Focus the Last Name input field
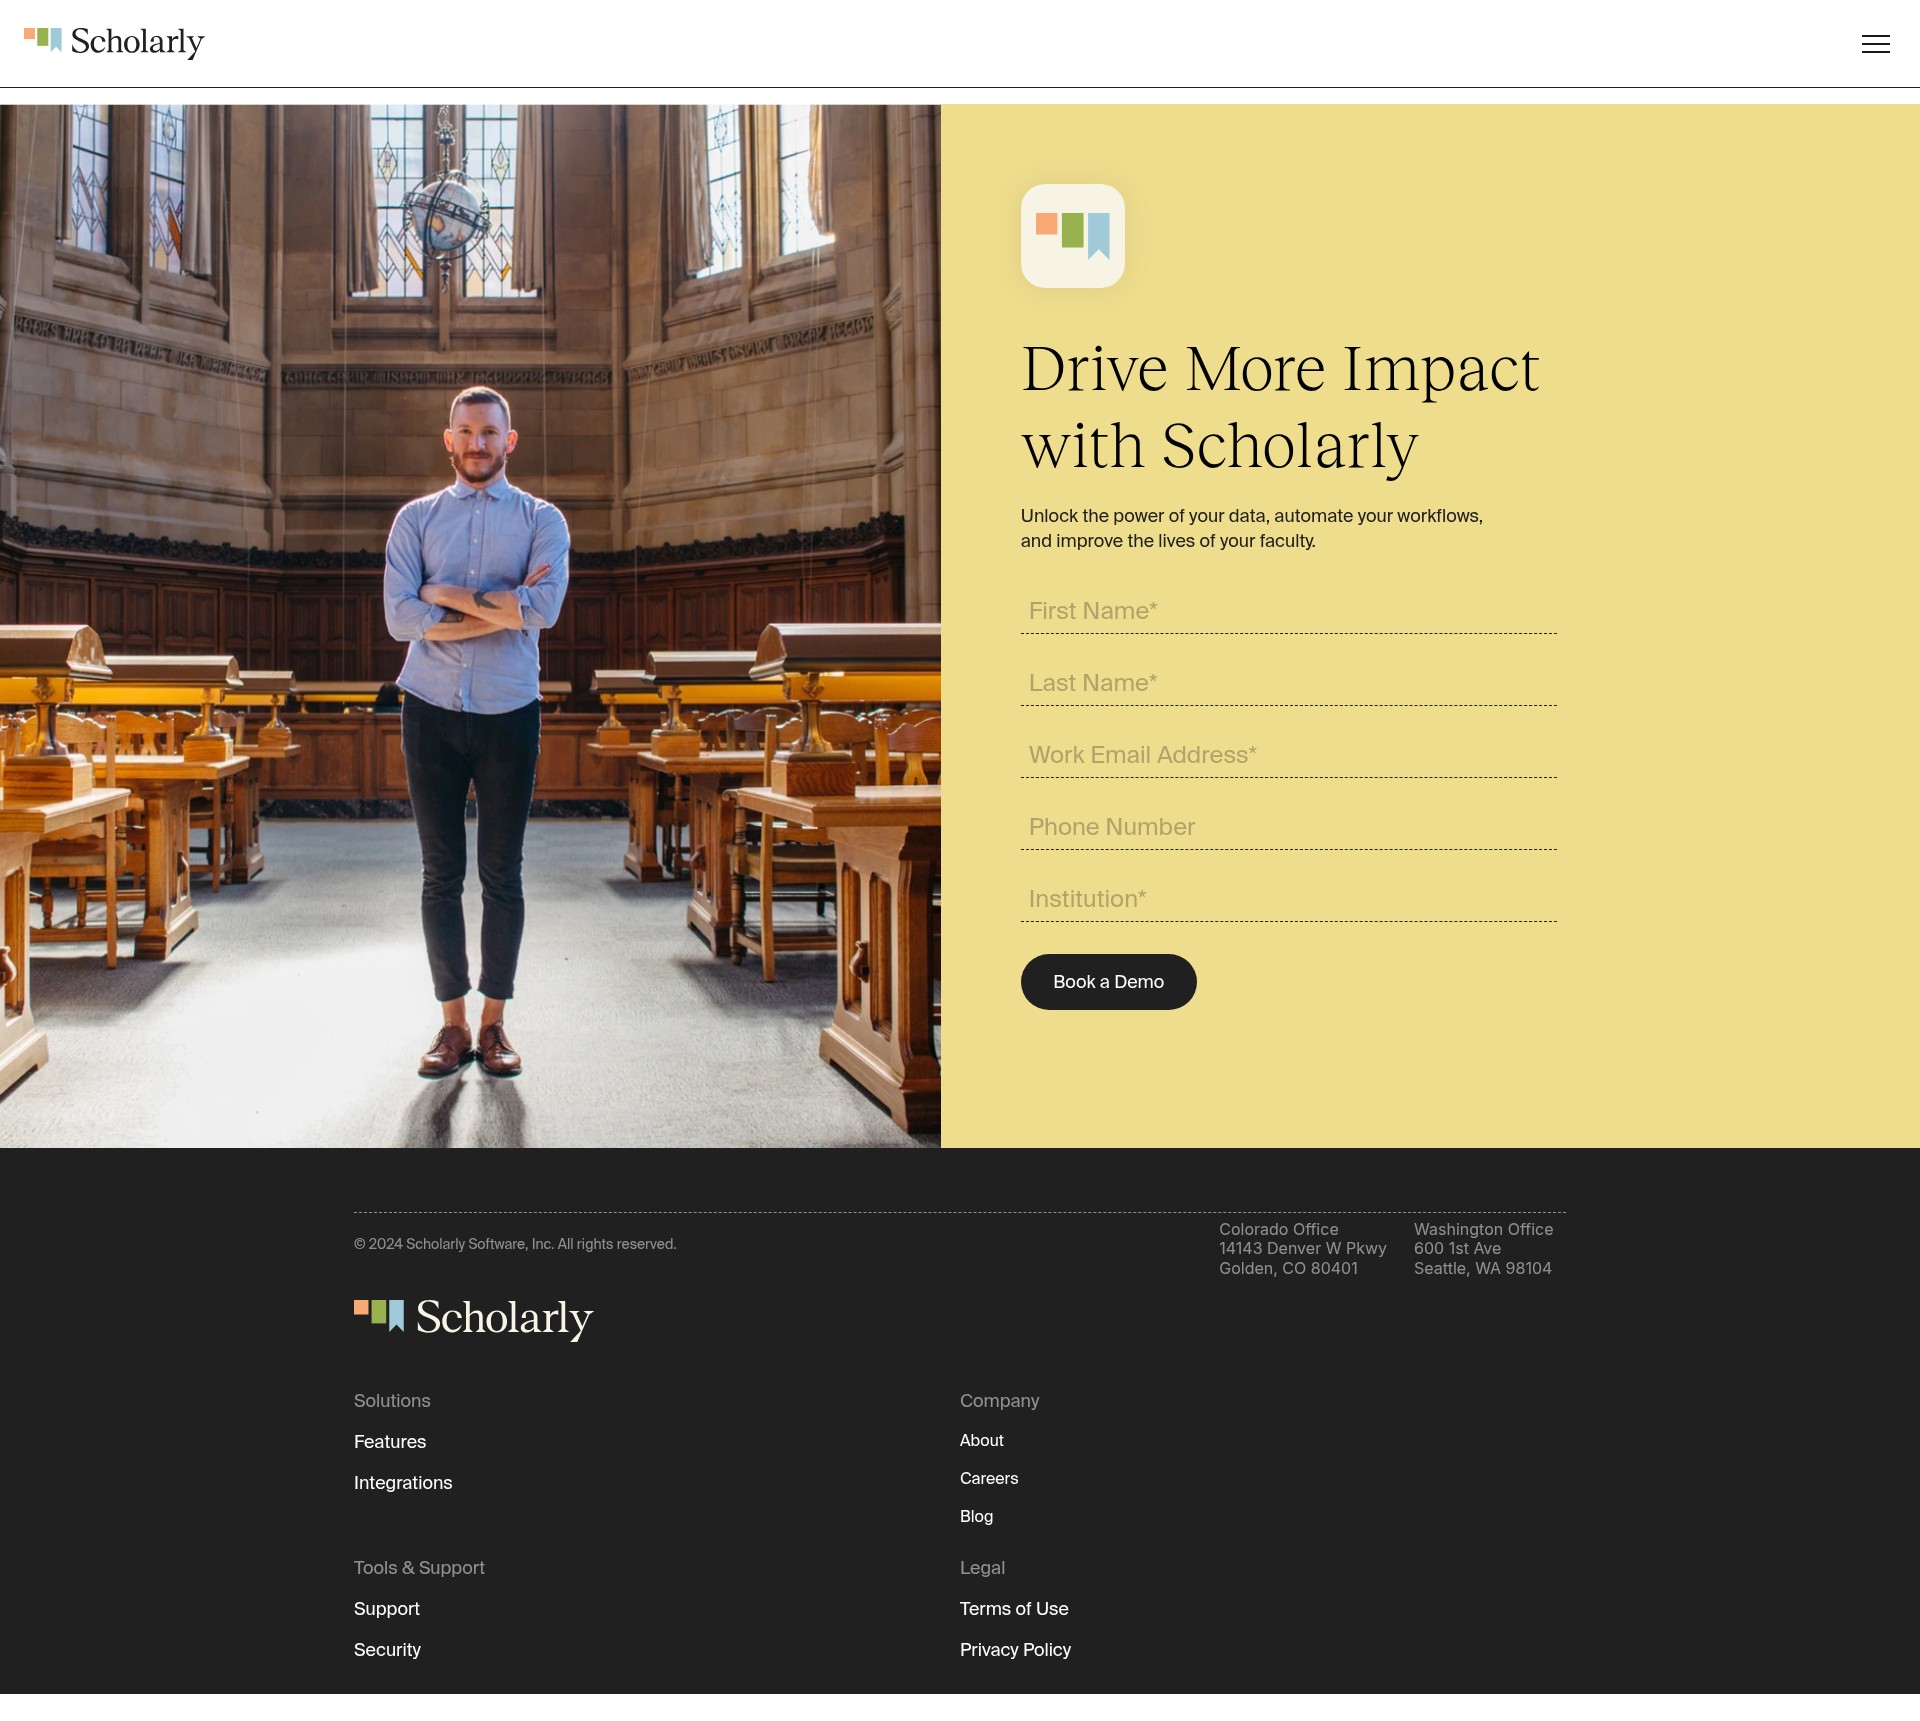The width and height of the screenshot is (1920, 1721). (x=1288, y=683)
